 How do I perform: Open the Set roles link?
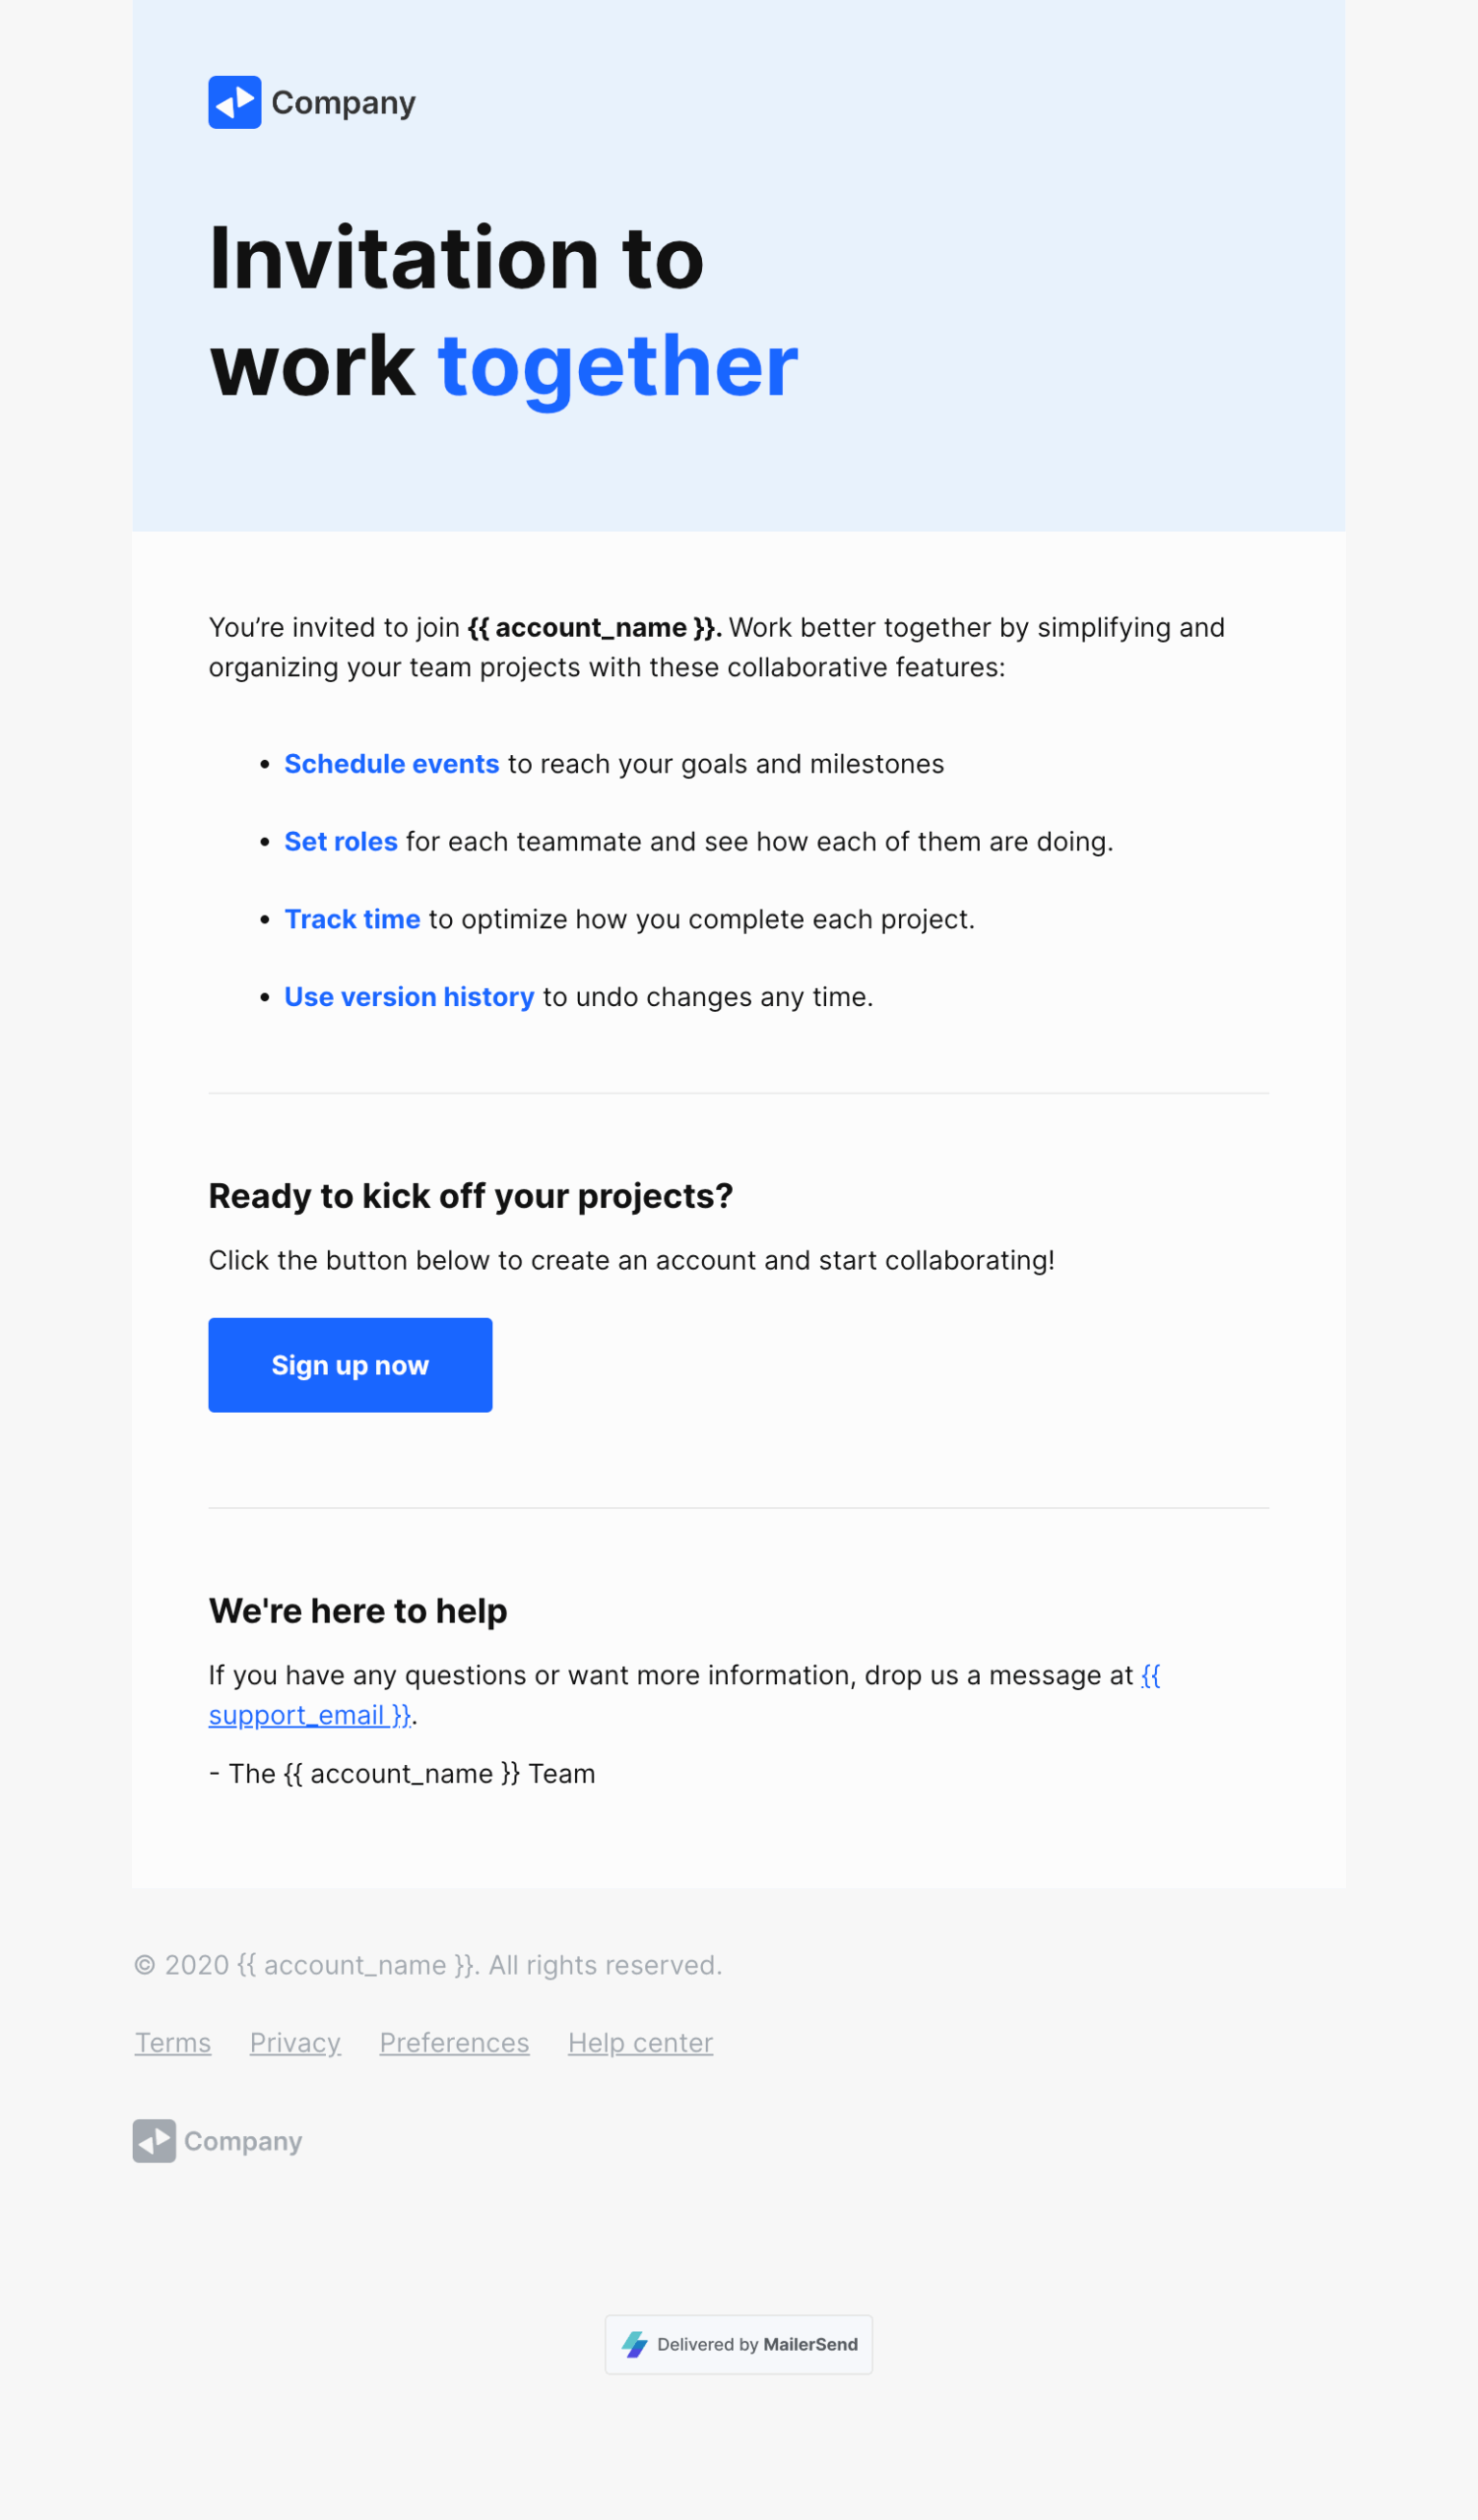click(x=341, y=841)
